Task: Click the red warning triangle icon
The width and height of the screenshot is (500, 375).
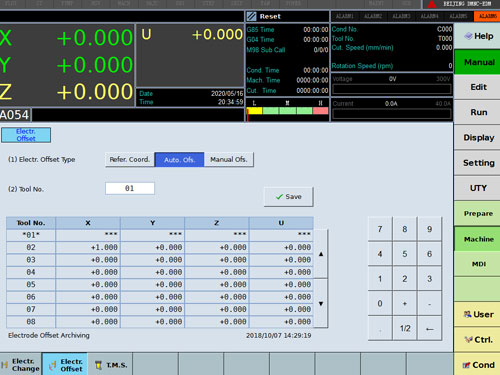Action: click(x=432, y=4)
